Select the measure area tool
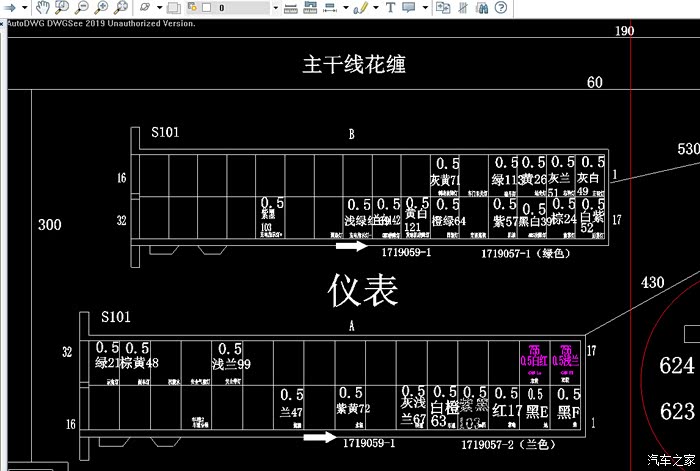 pos(310,8)
